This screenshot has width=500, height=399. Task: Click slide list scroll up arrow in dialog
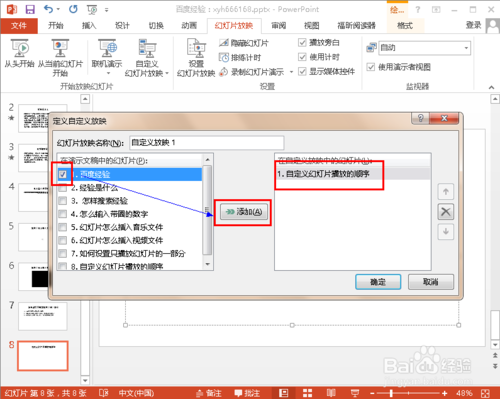click(x=207, y=160)
